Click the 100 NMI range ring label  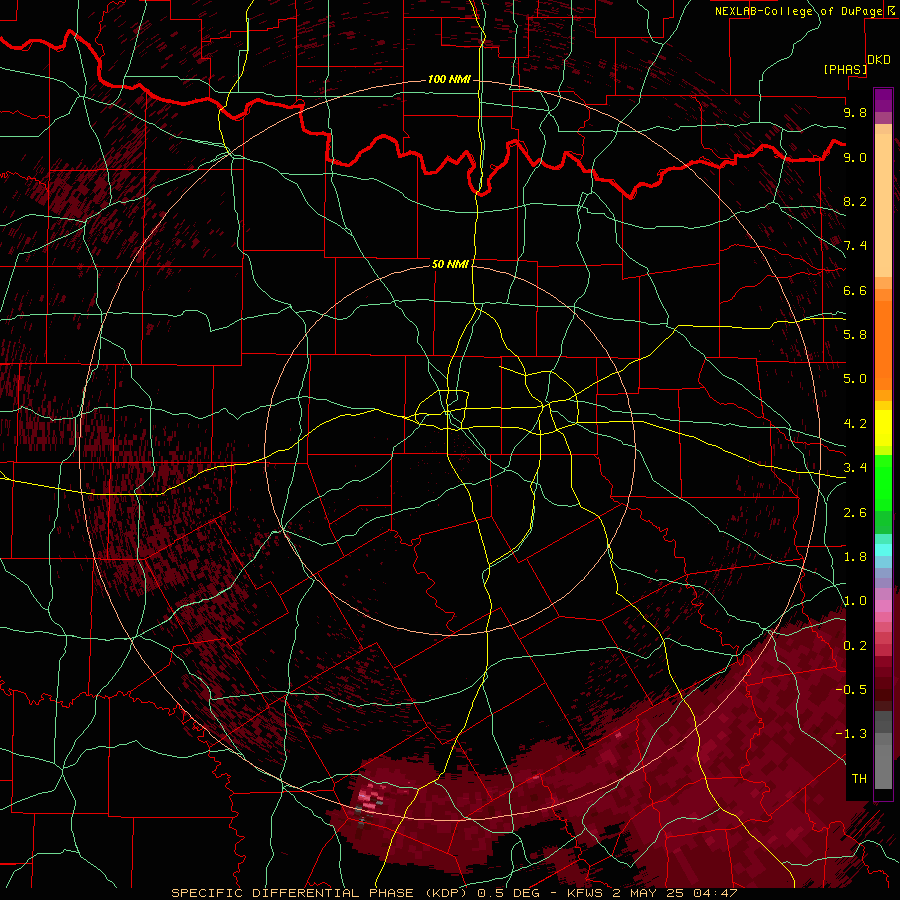point(449,79)
